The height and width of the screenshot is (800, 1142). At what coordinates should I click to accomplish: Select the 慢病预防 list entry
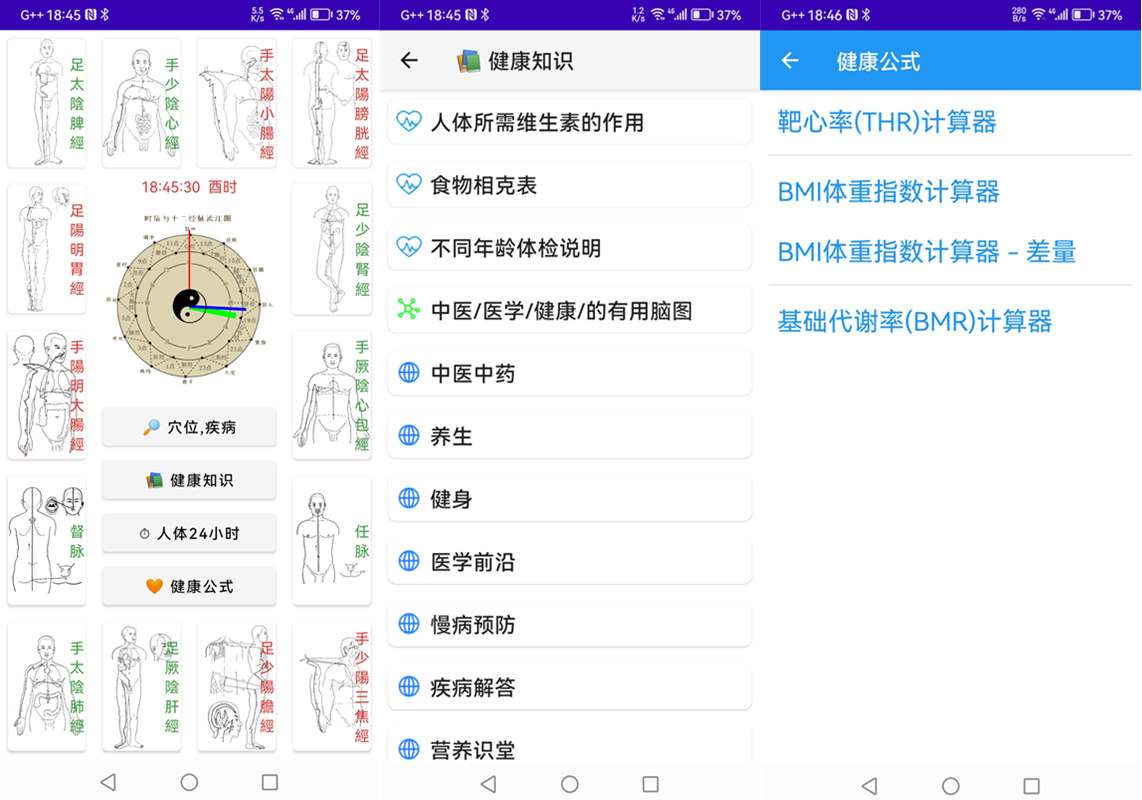[569, 625]
